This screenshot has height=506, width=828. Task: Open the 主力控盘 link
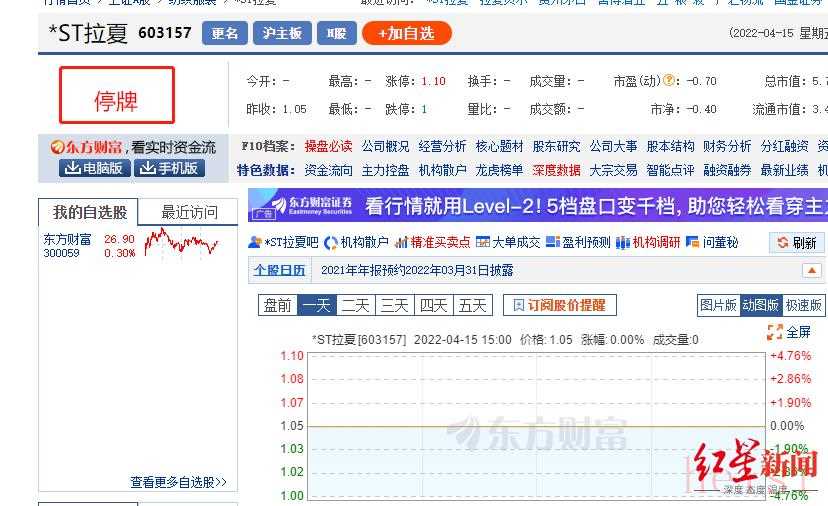[x=385, y=170]
